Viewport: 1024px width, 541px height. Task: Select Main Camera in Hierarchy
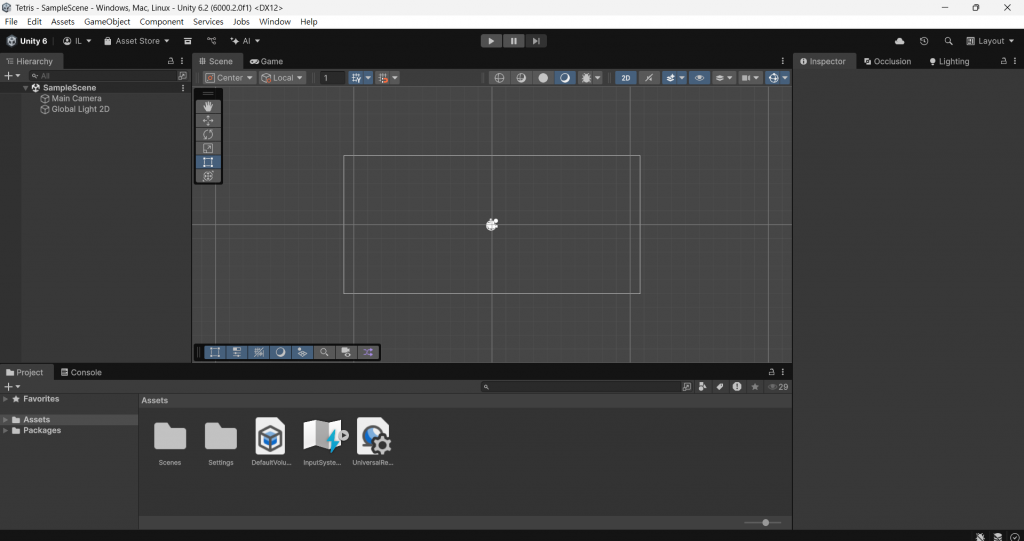coord(76,98)
